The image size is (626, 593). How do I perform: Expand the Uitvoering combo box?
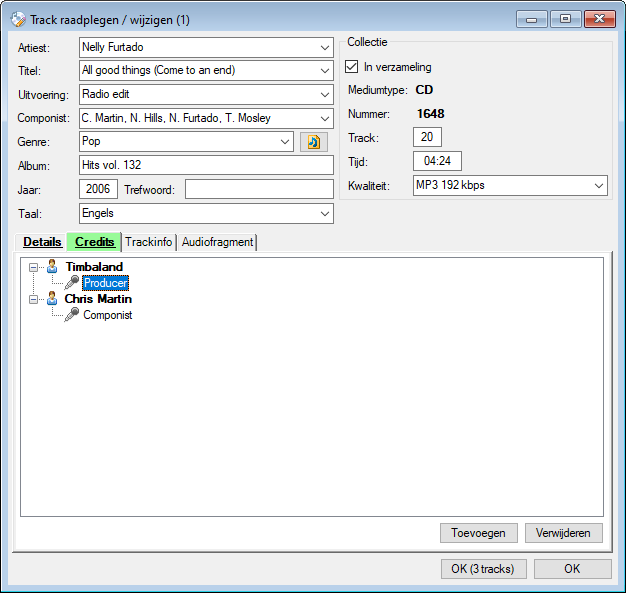coord(325,95)
